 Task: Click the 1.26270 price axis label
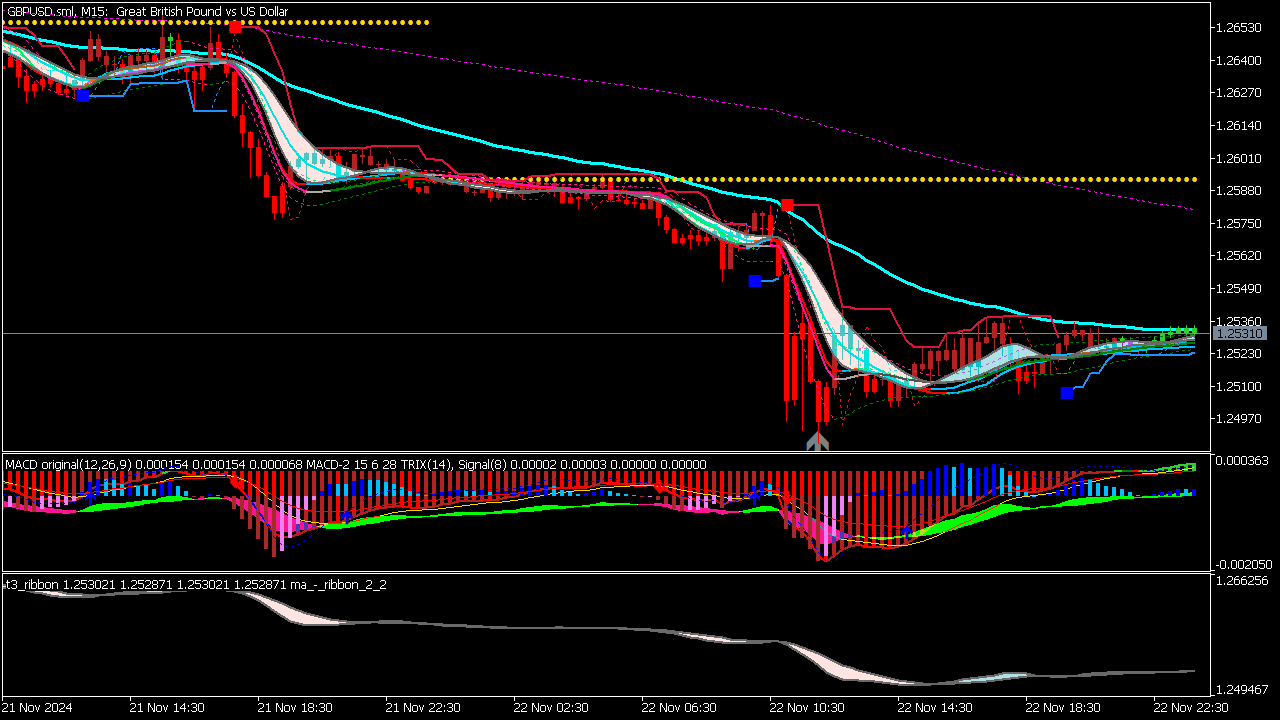tap(1237, 93)
